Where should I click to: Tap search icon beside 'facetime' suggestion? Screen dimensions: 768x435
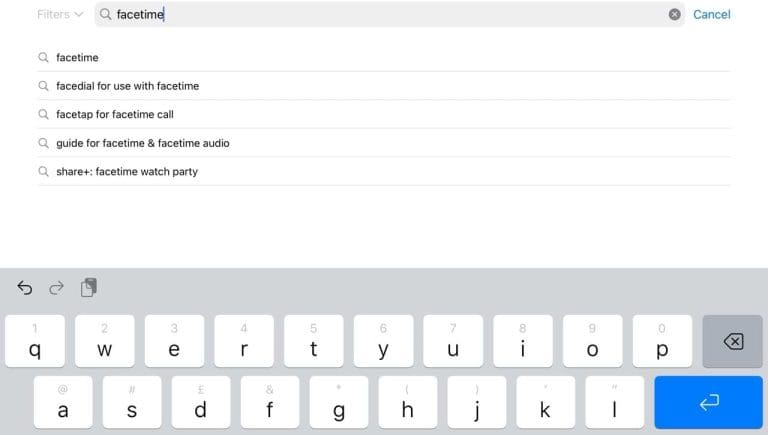(x=43, y=58)
